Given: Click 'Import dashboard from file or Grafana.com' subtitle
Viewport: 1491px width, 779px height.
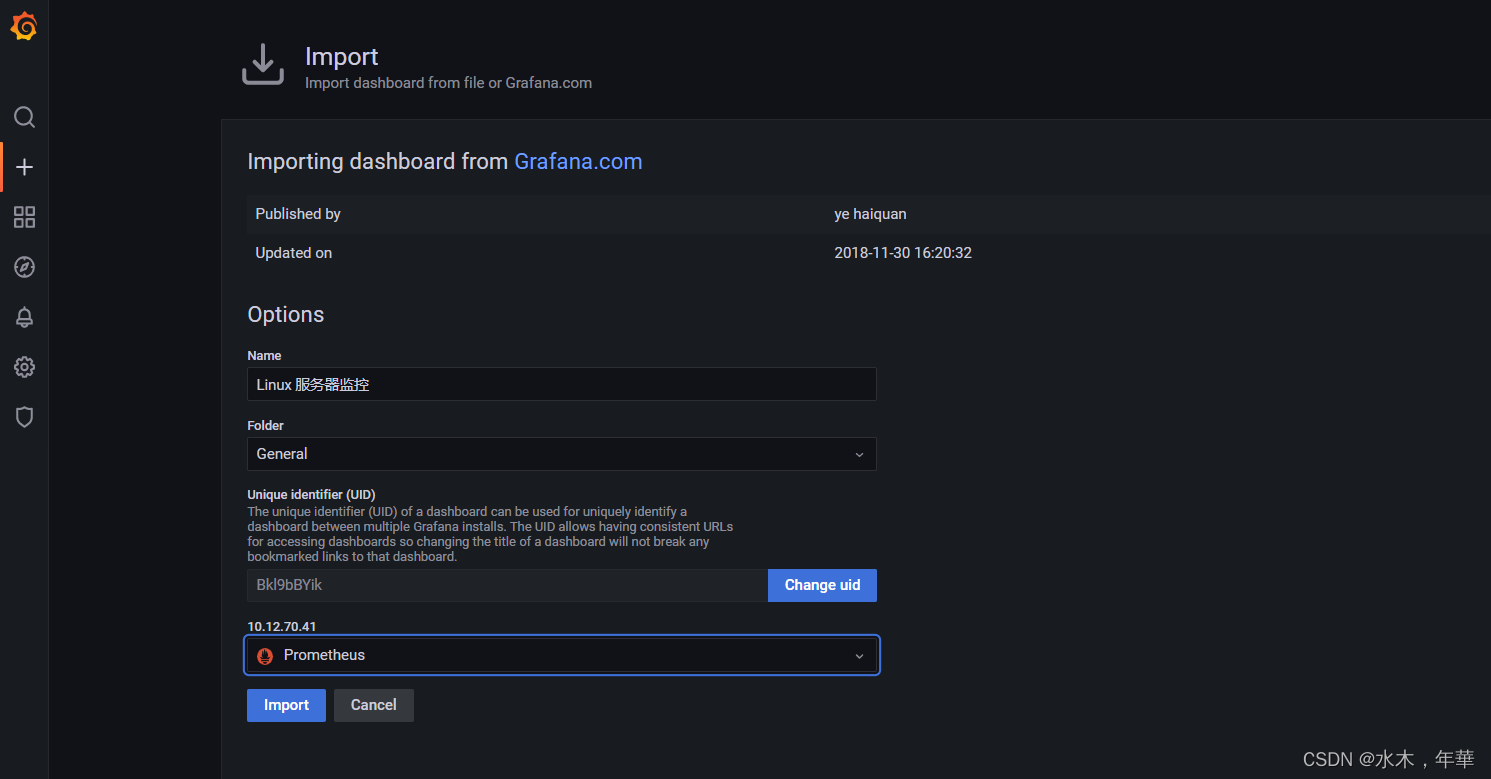Looking at the screenshot, I should (x=448, y=83).
